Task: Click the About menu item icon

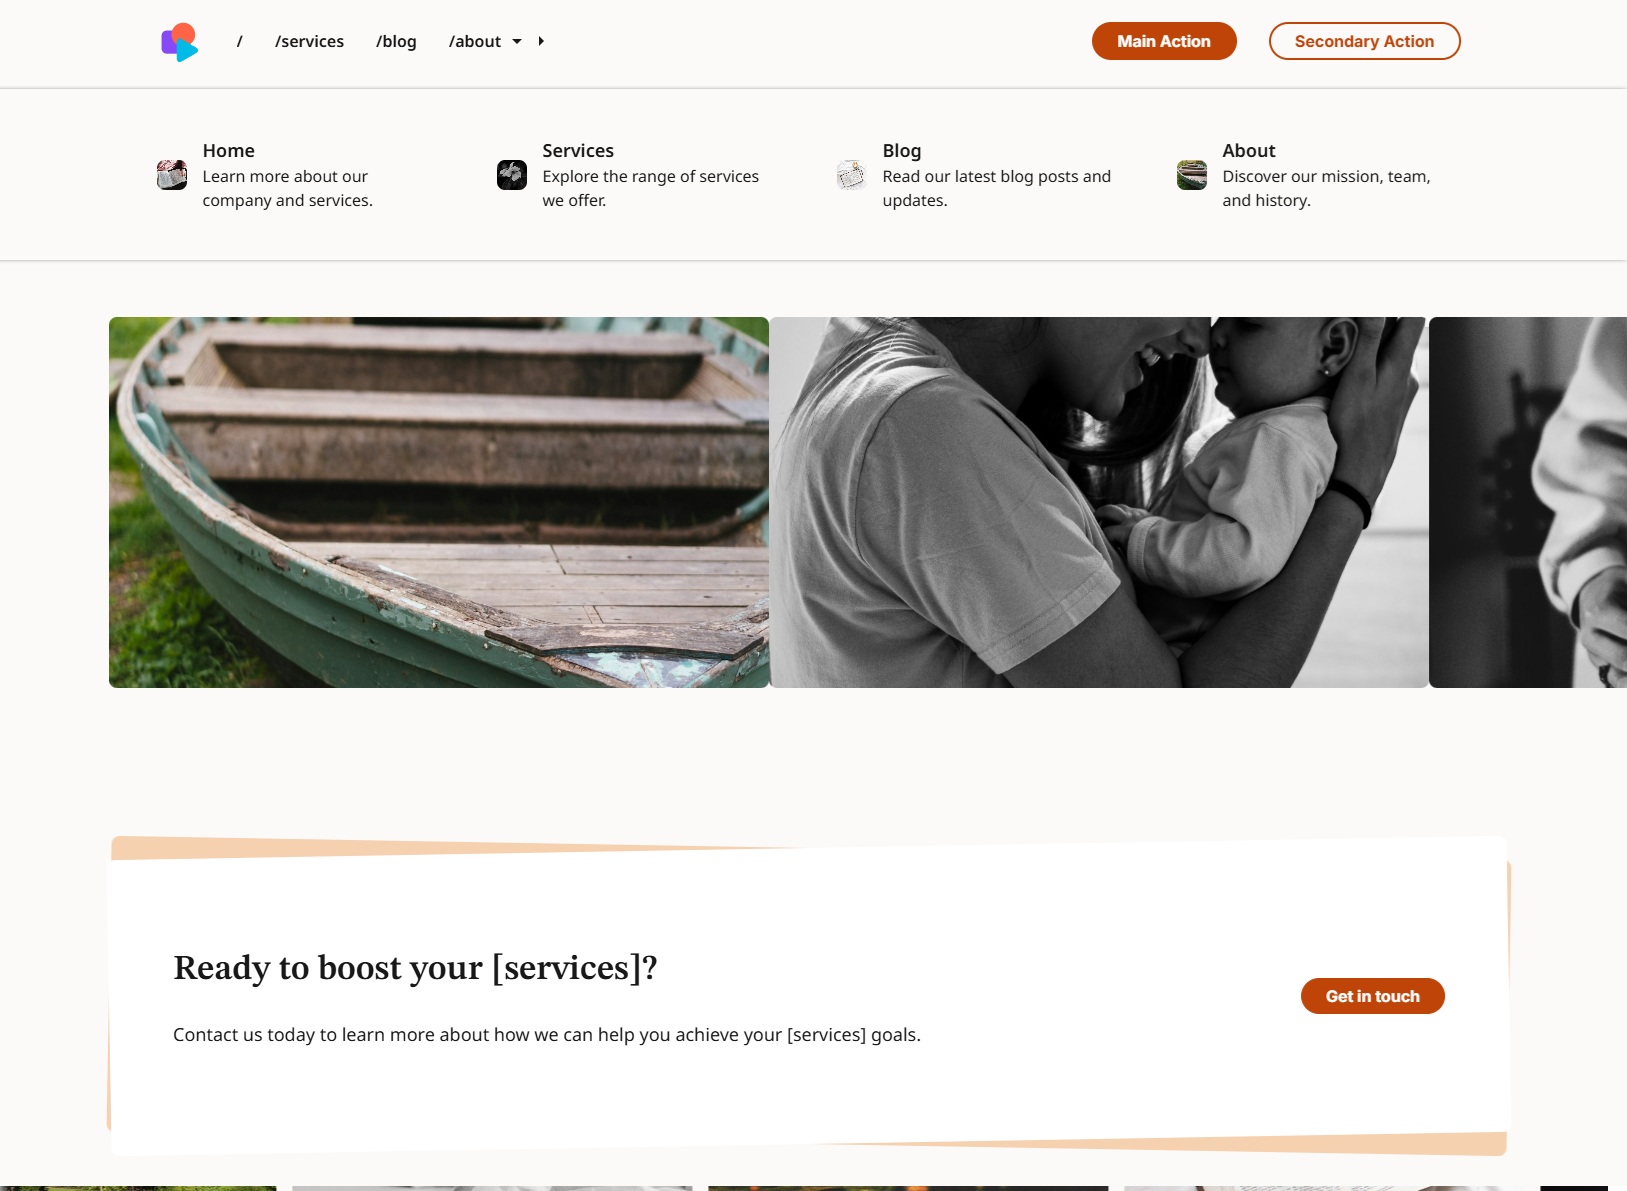Action: pos(1192,175)
